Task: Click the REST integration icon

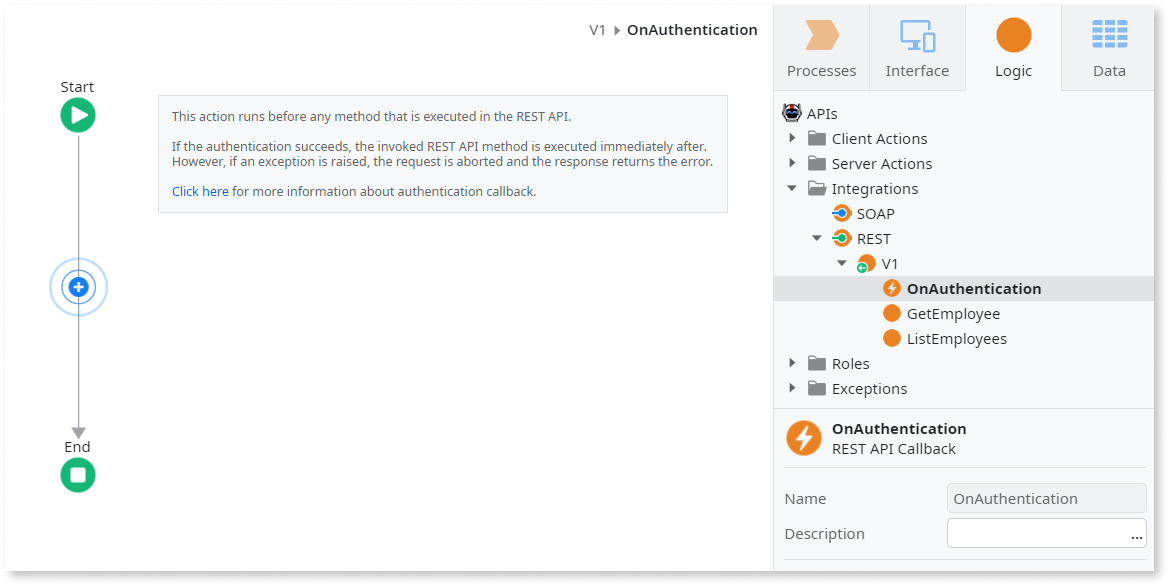Action: click(840, 238)
